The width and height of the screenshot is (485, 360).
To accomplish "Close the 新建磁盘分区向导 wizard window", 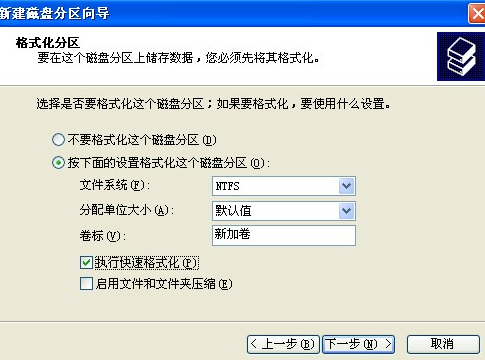I will coord(477,14).
